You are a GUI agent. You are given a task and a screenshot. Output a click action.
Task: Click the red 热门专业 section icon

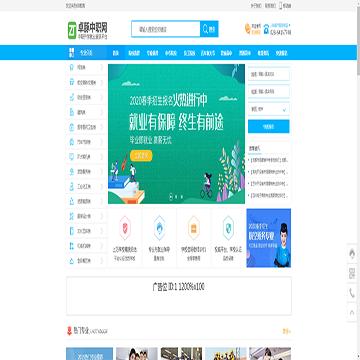click(x=69, y=331)
